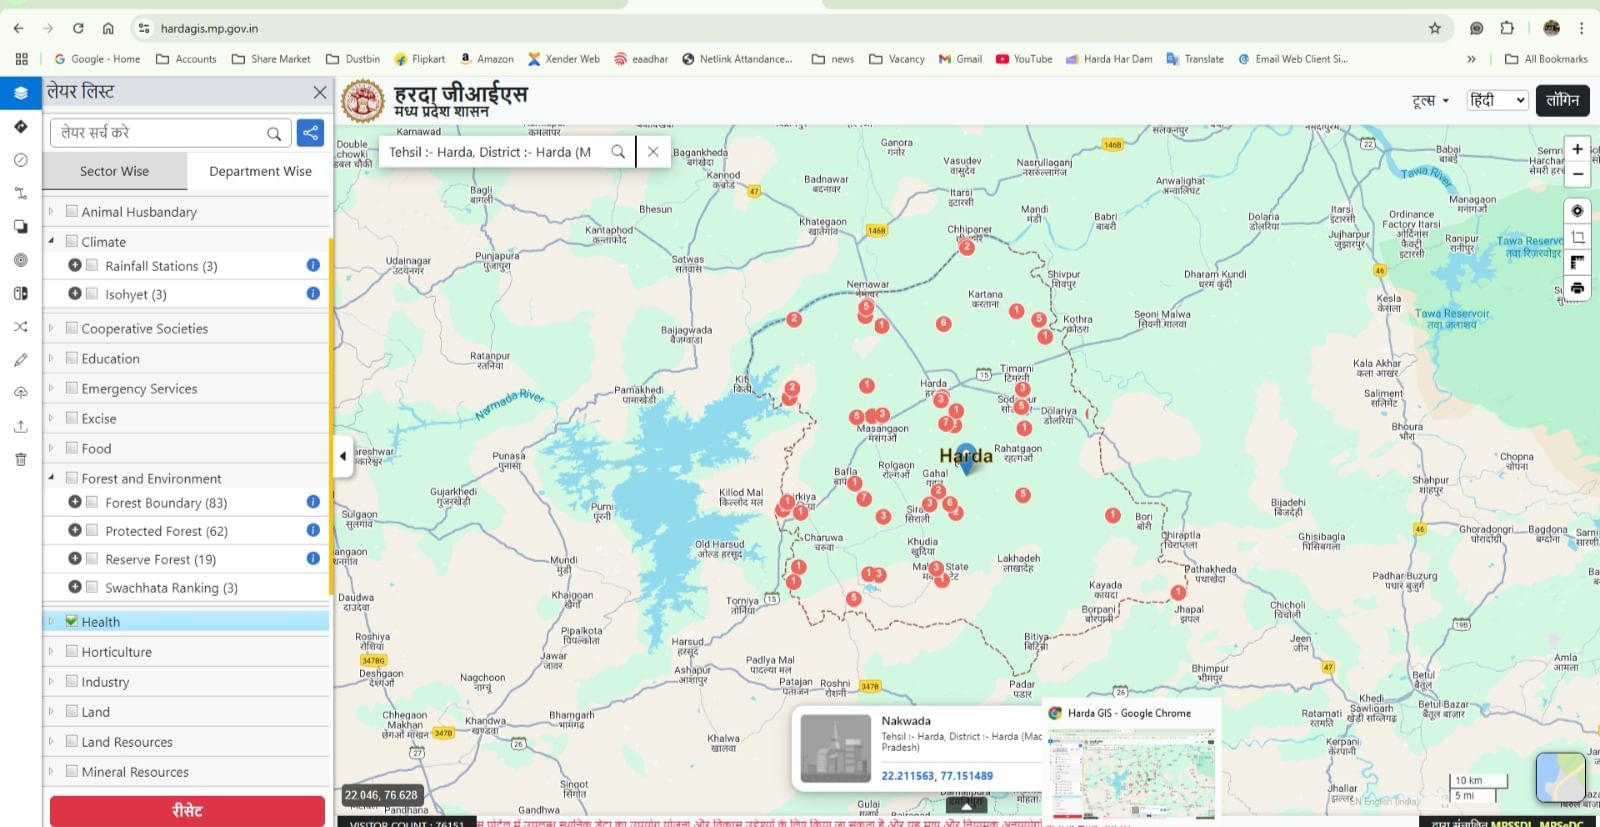Switch to Department Wise tab

click(x=260, y=171)
